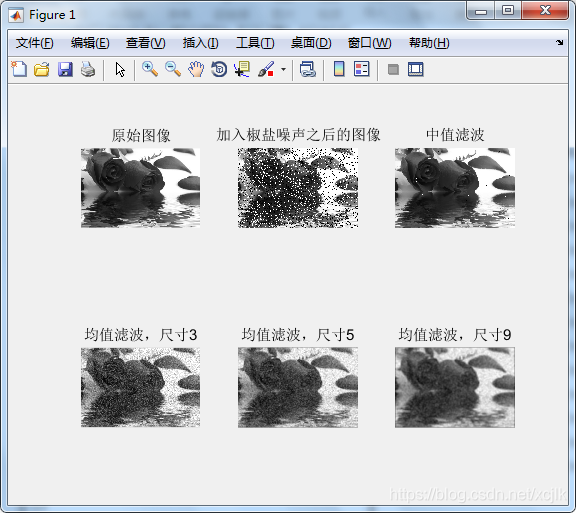576x513 pixels.
Task: Click the 均值滤波 尺寸9 image
Action: coord(455,387)
